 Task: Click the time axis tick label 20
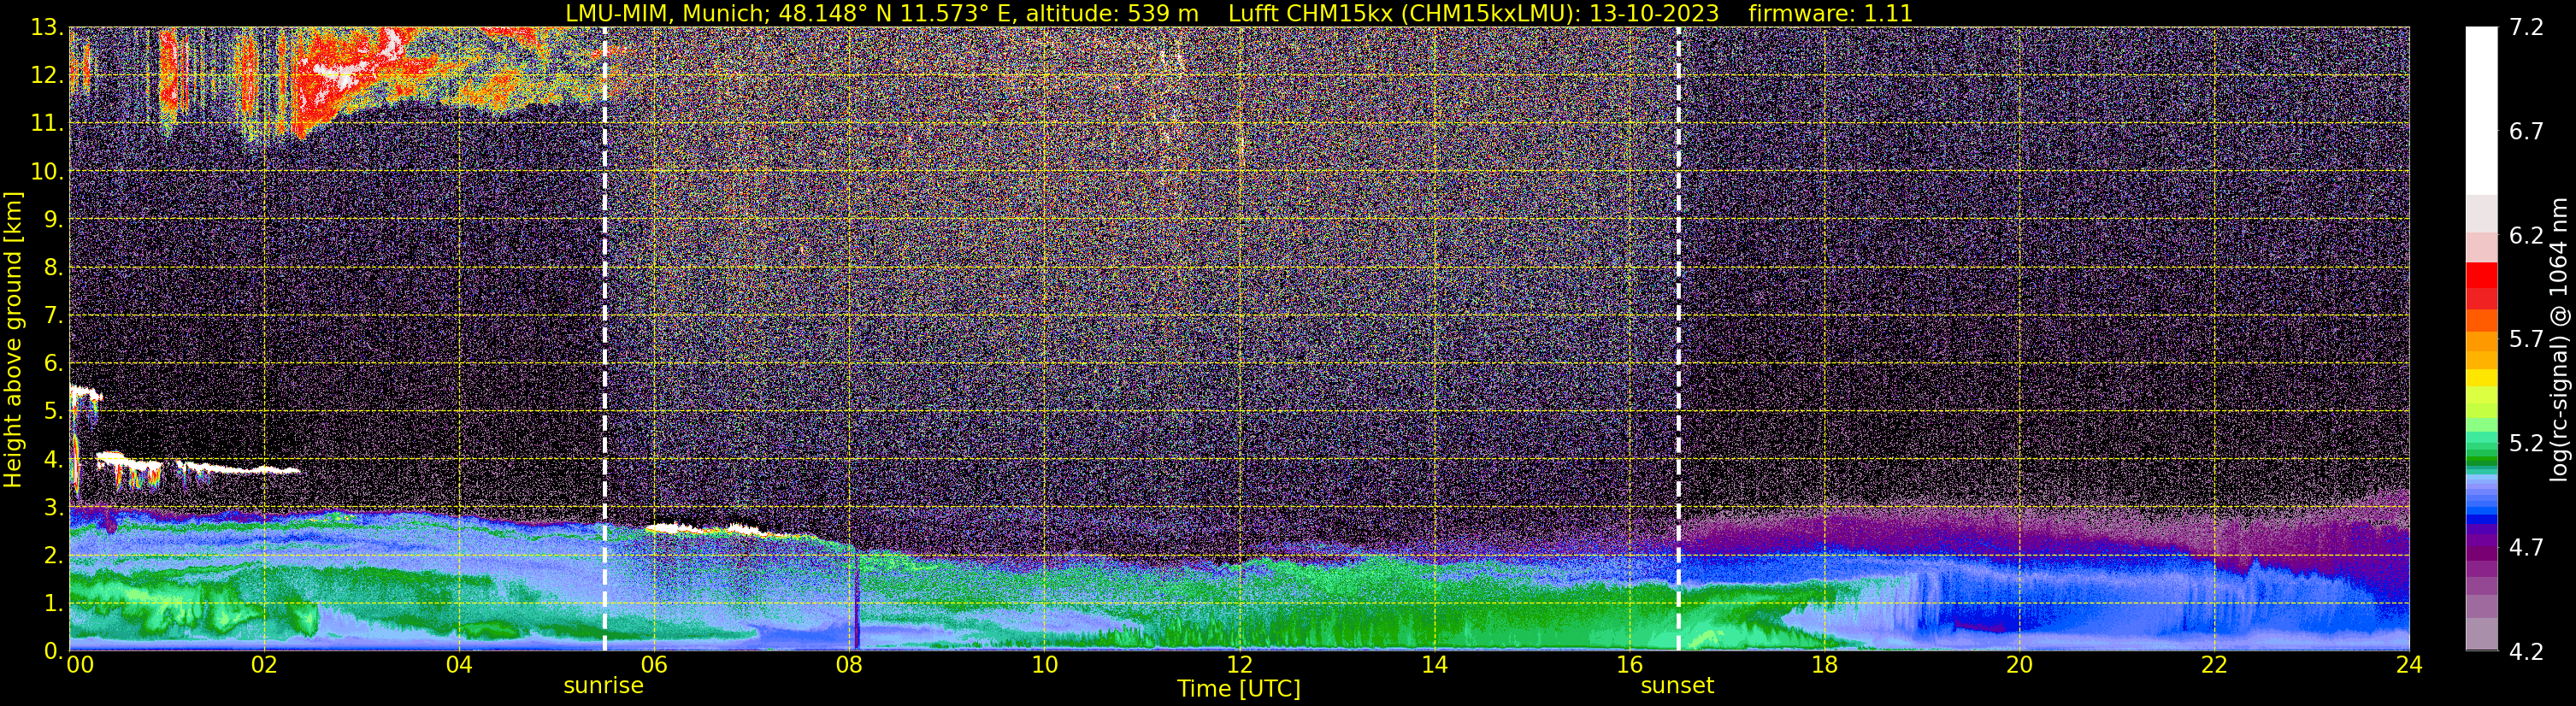point(2019,665)
